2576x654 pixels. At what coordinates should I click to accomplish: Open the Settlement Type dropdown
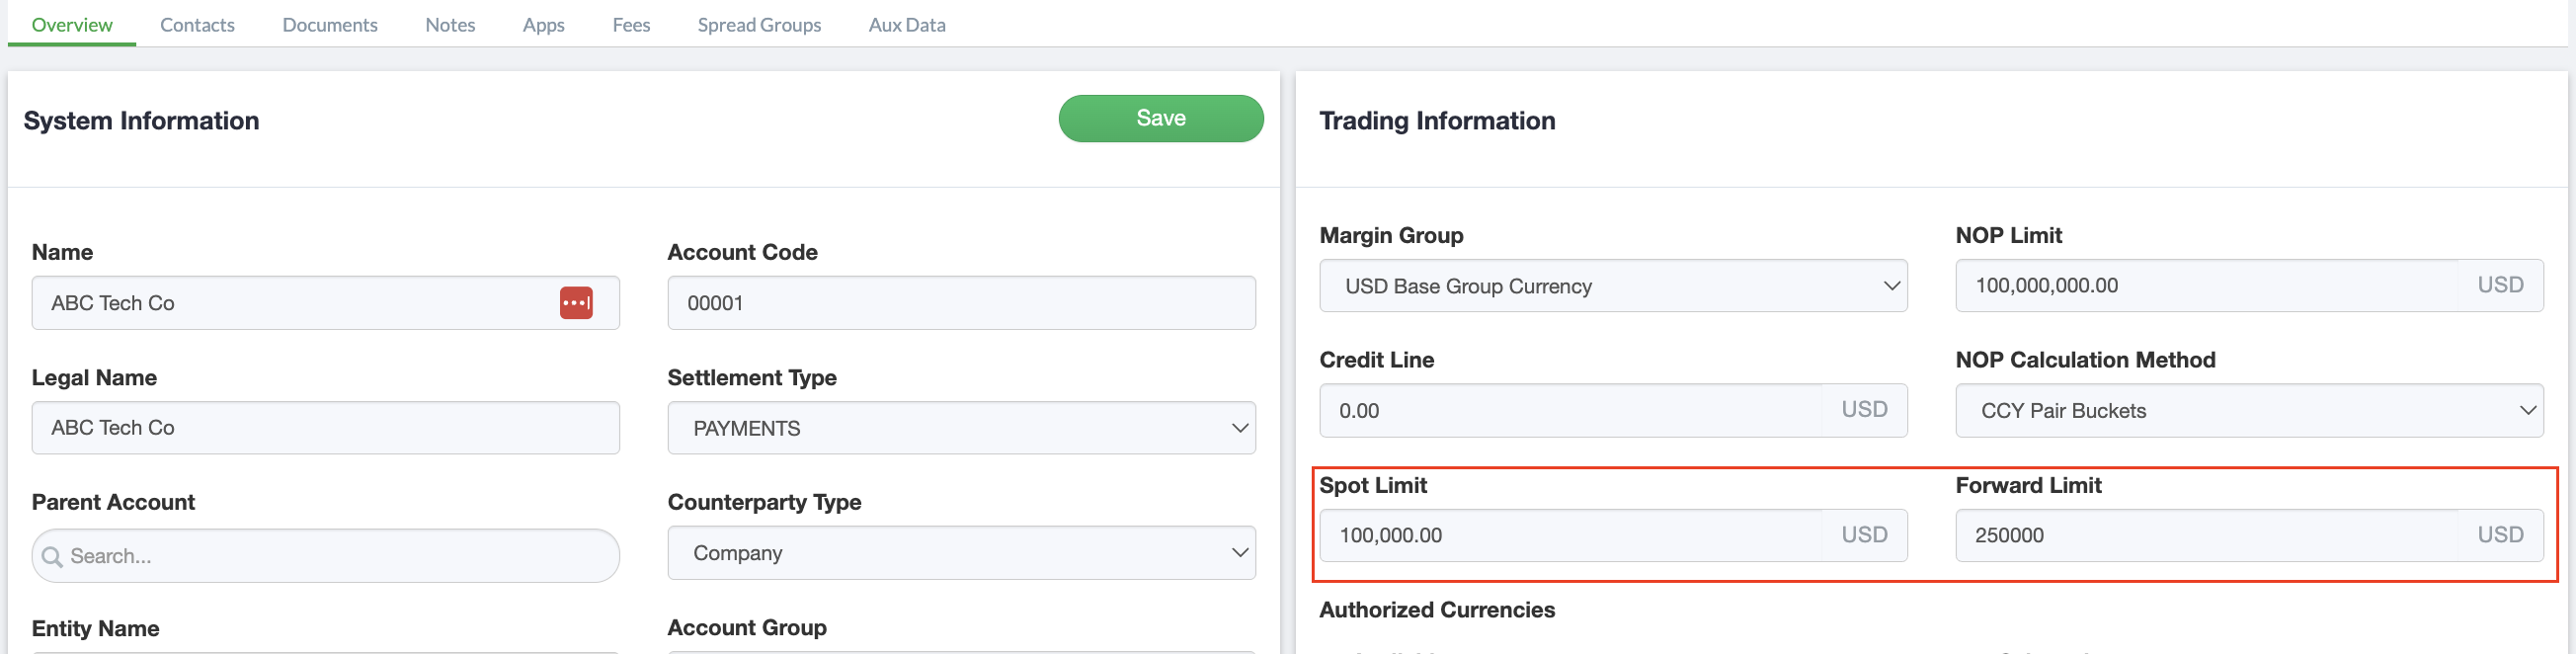click(960, 428)
